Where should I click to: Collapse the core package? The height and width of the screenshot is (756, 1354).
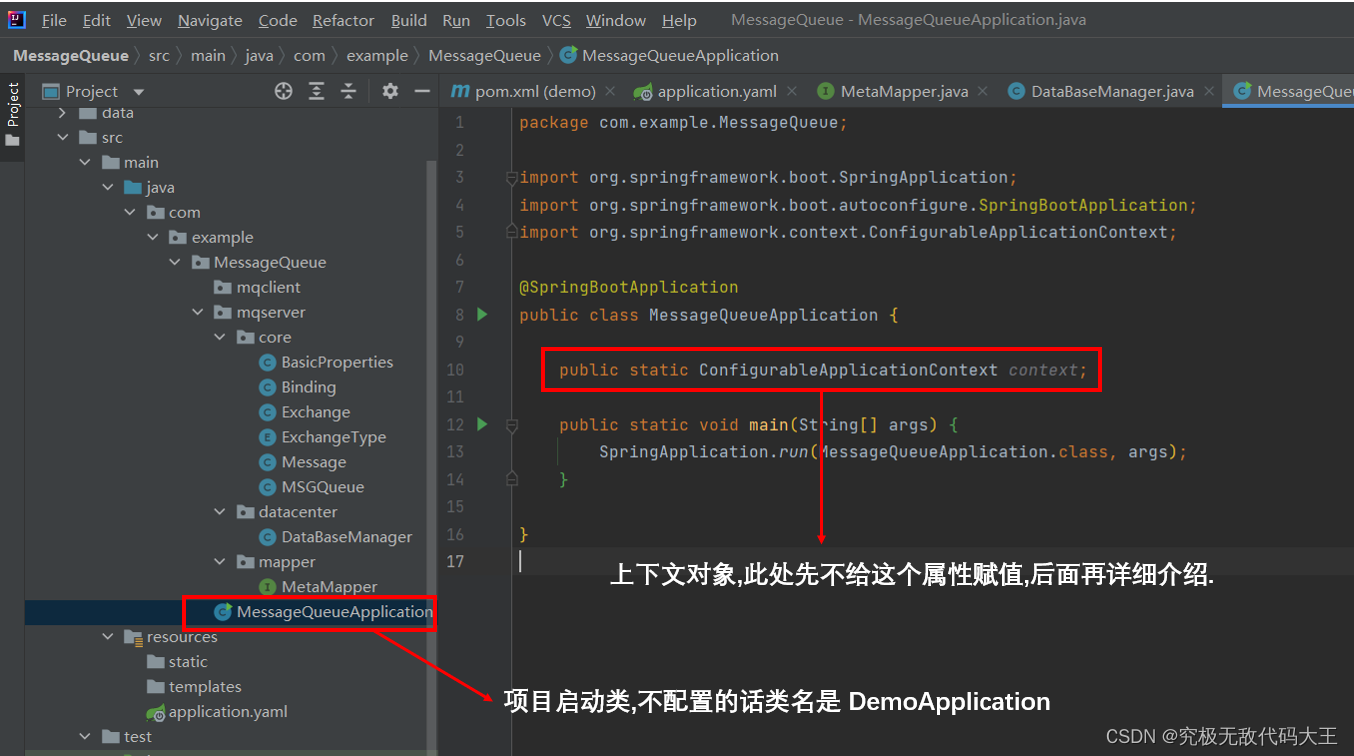pyautogui.click(x=219, y=337)
